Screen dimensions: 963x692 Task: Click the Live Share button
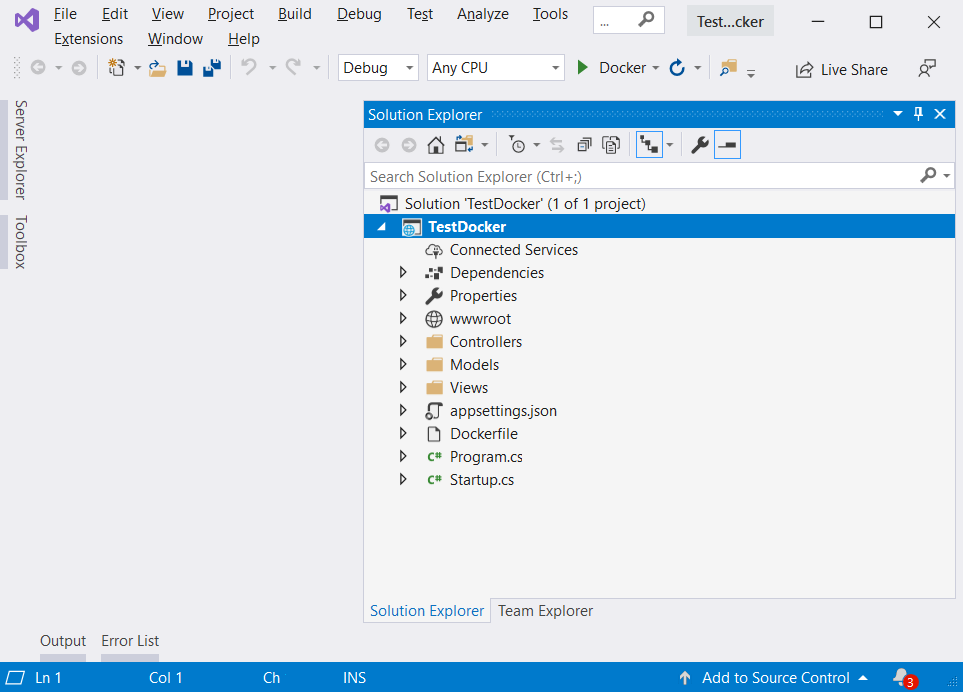[841, 69]
